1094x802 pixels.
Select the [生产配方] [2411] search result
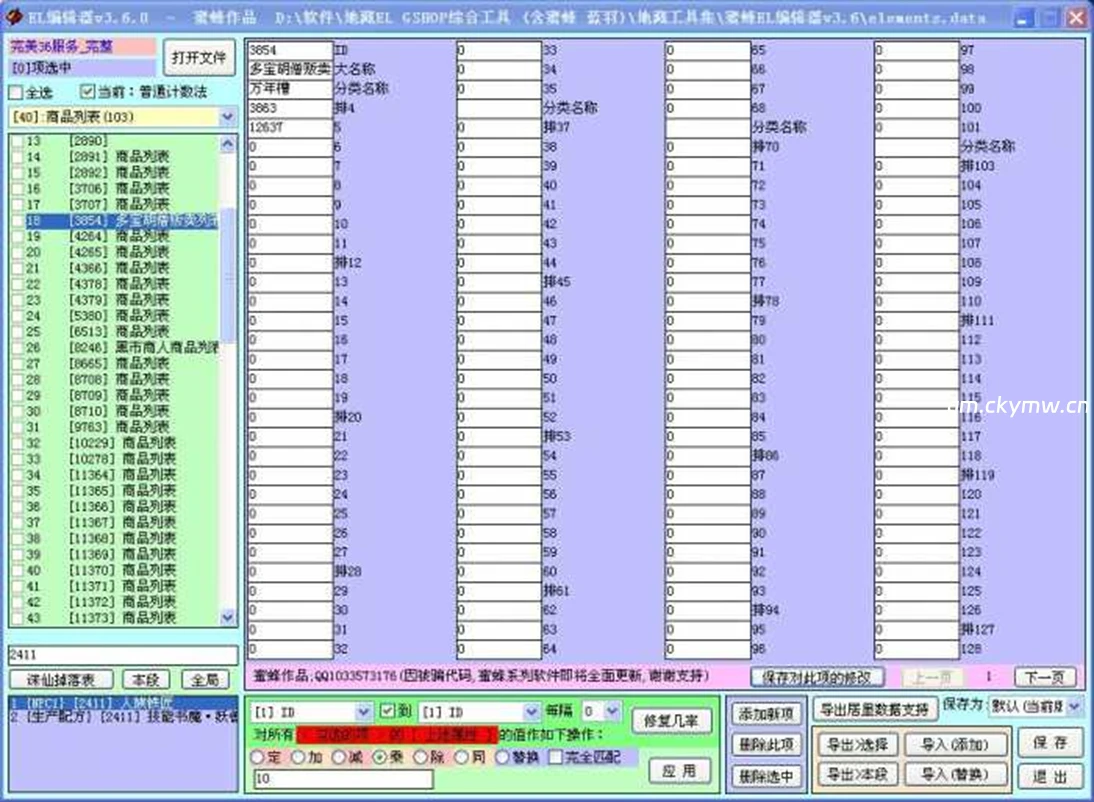[123, 718]
